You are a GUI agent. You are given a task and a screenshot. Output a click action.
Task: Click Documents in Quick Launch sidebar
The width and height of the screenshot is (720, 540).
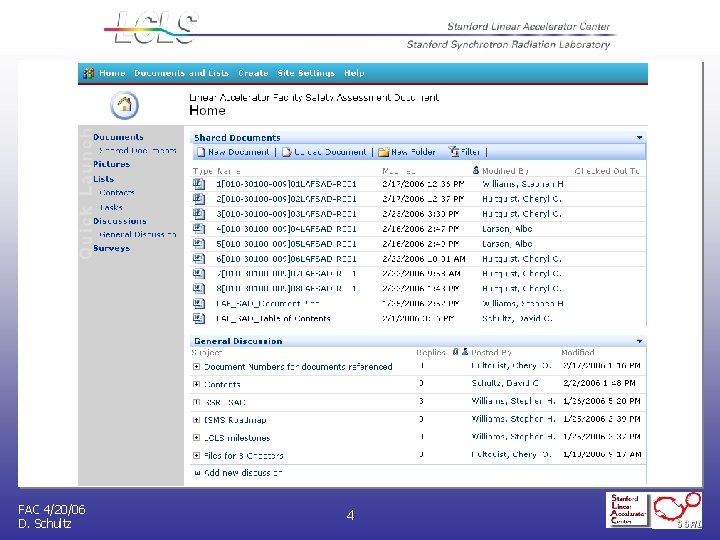(x=118, y=137)
